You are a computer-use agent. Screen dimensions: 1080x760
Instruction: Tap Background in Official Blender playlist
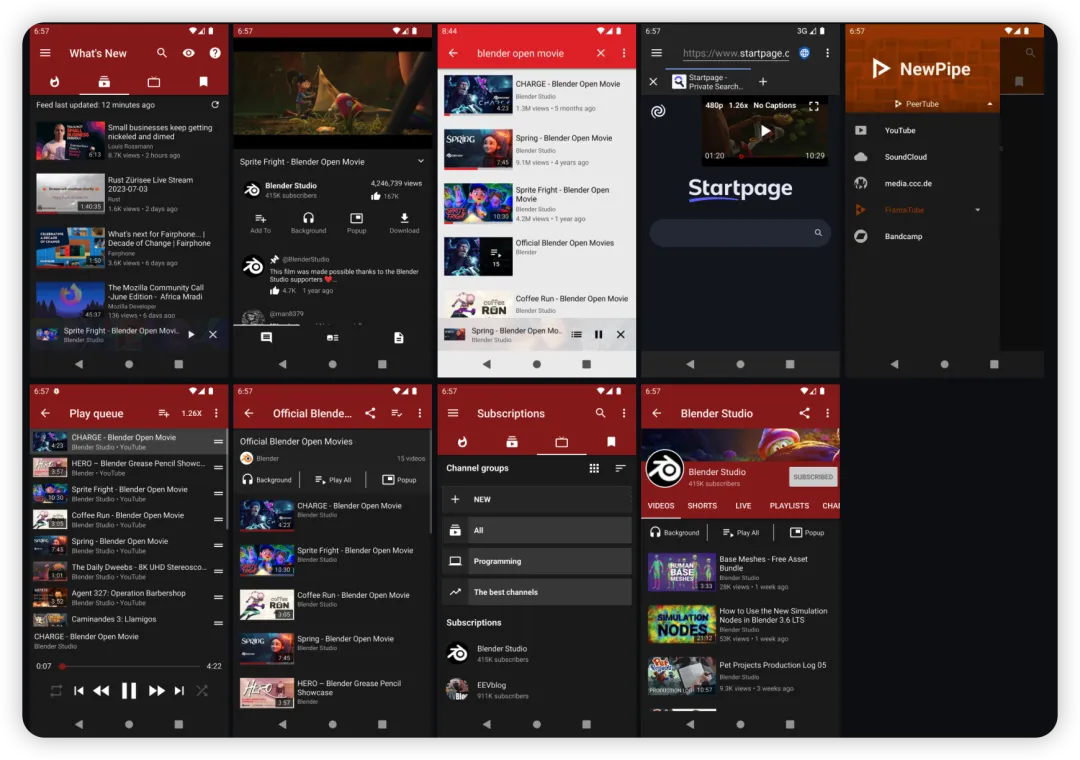(267, 480)
